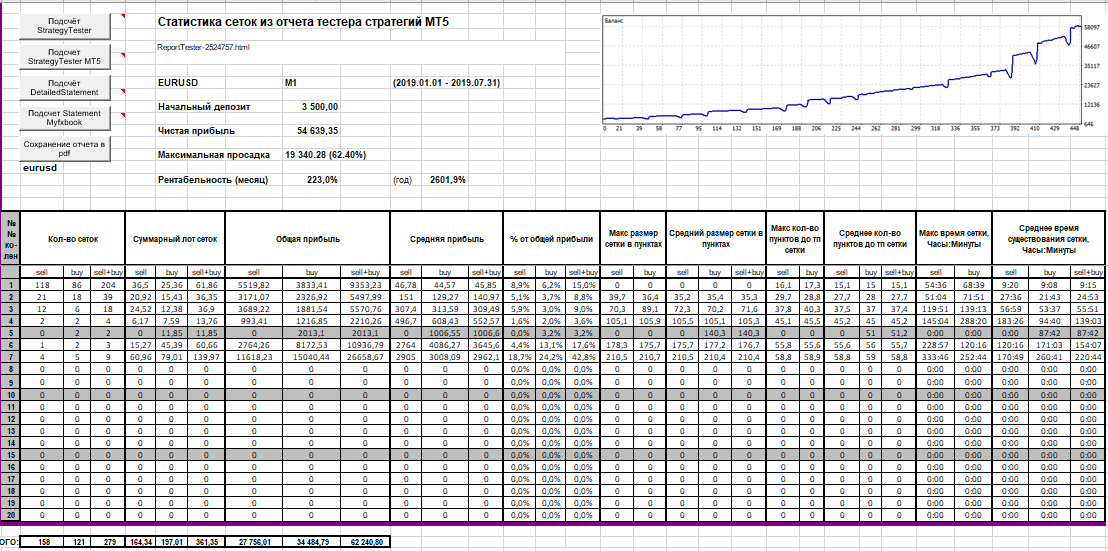Image resolution: width=1108 pixels, height=551 pixels.
Task: Click the Сохранение отчета в pdf button
Action: pyautogui.click(x=64, y=149)
